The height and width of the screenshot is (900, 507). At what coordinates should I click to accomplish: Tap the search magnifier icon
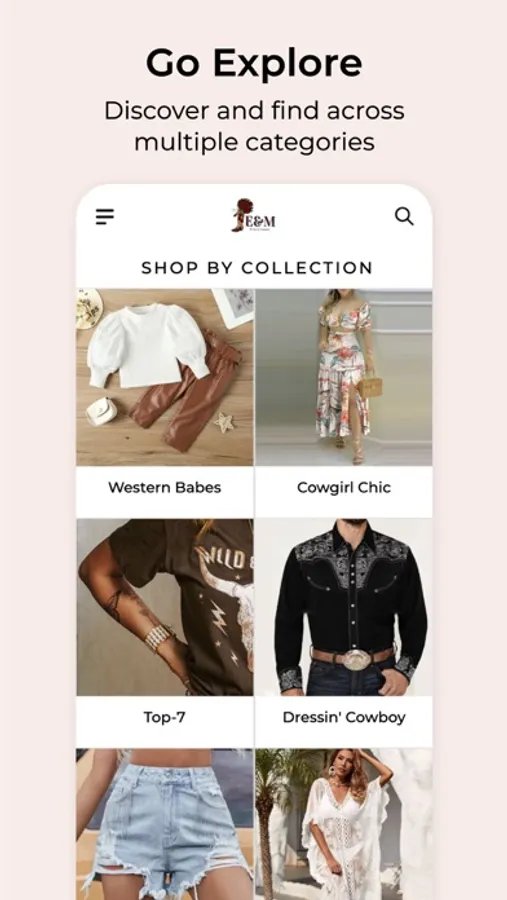coord(404,216)
